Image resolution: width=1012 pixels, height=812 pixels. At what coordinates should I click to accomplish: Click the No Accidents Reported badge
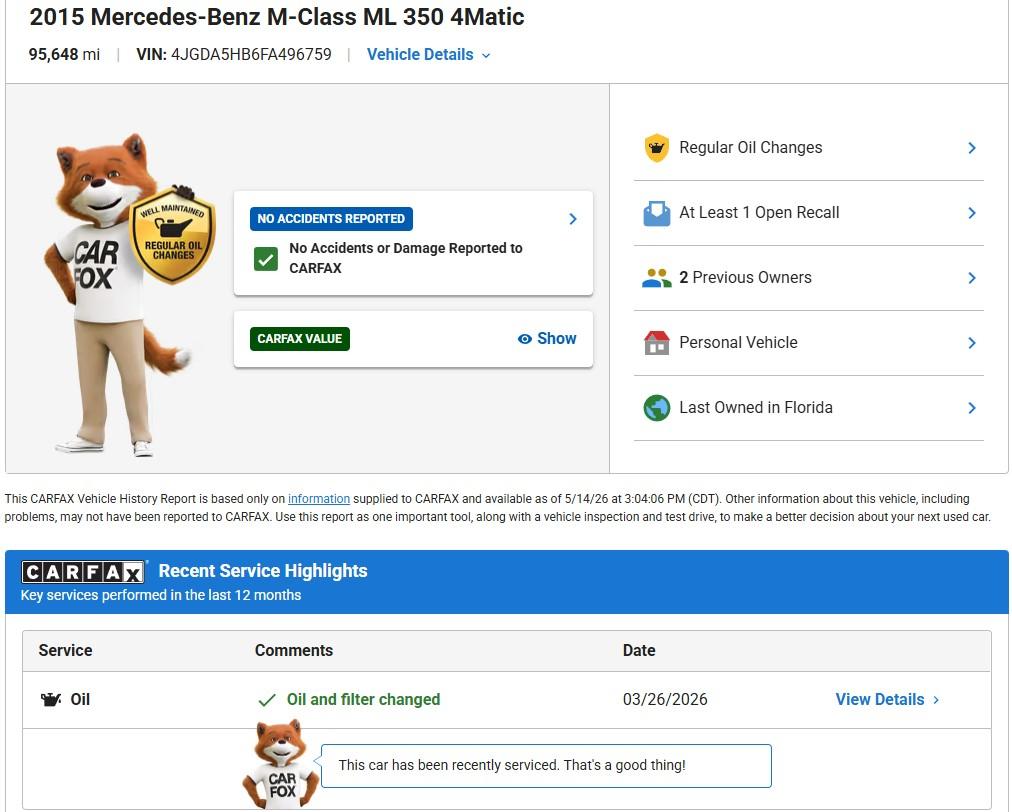coord(331,219)
